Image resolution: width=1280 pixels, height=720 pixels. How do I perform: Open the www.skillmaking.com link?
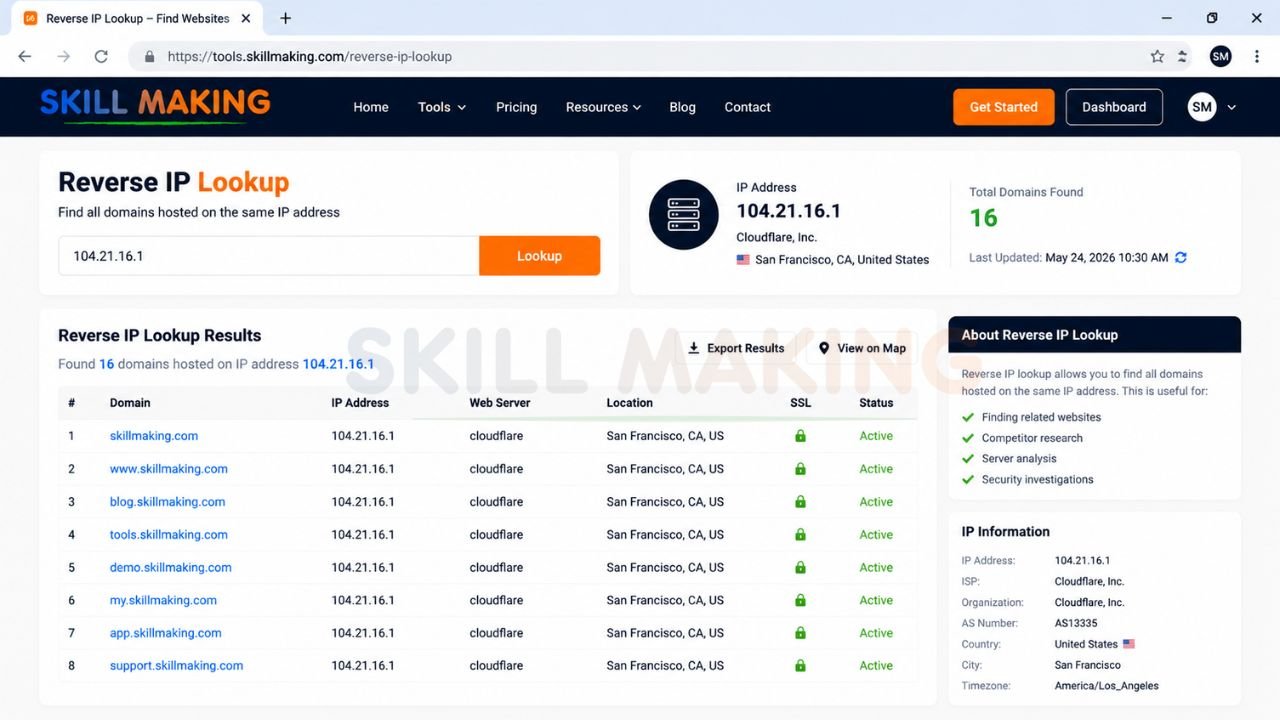tap(169, 469)
